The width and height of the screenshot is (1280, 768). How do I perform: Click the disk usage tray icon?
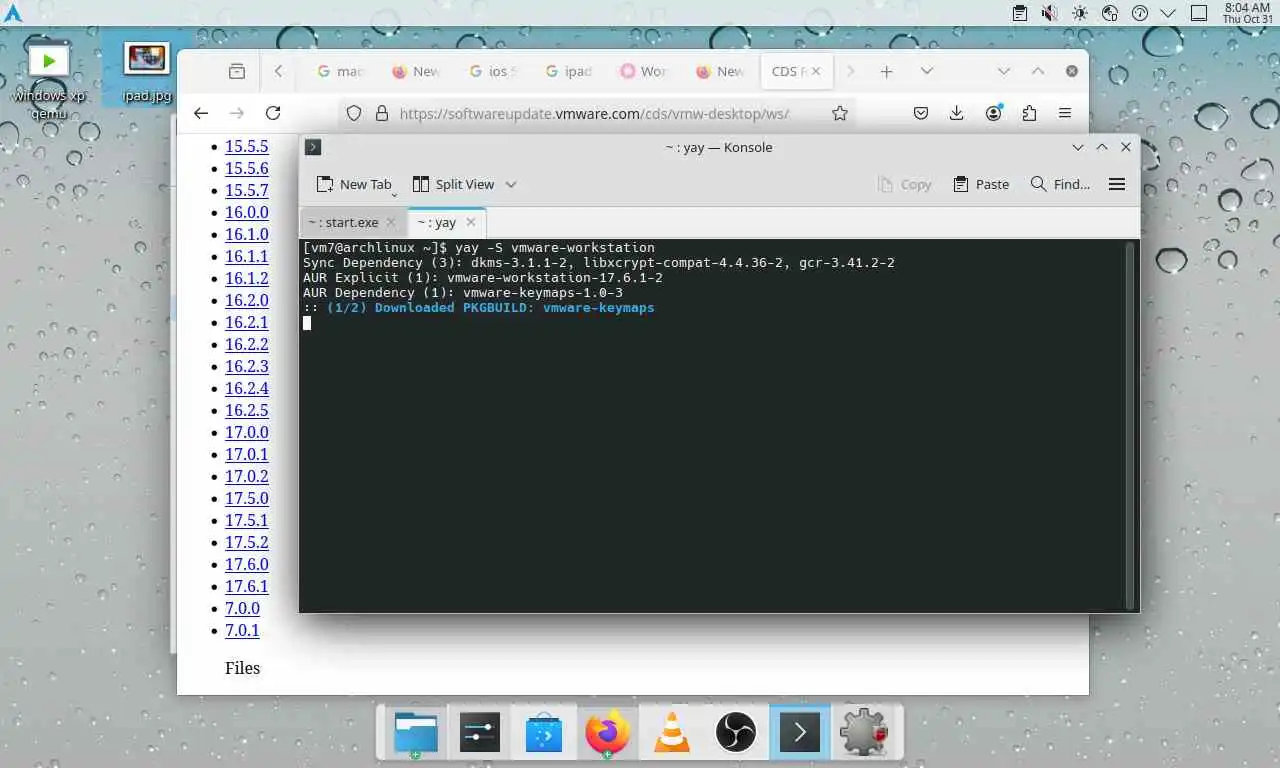pos(1109,13)
